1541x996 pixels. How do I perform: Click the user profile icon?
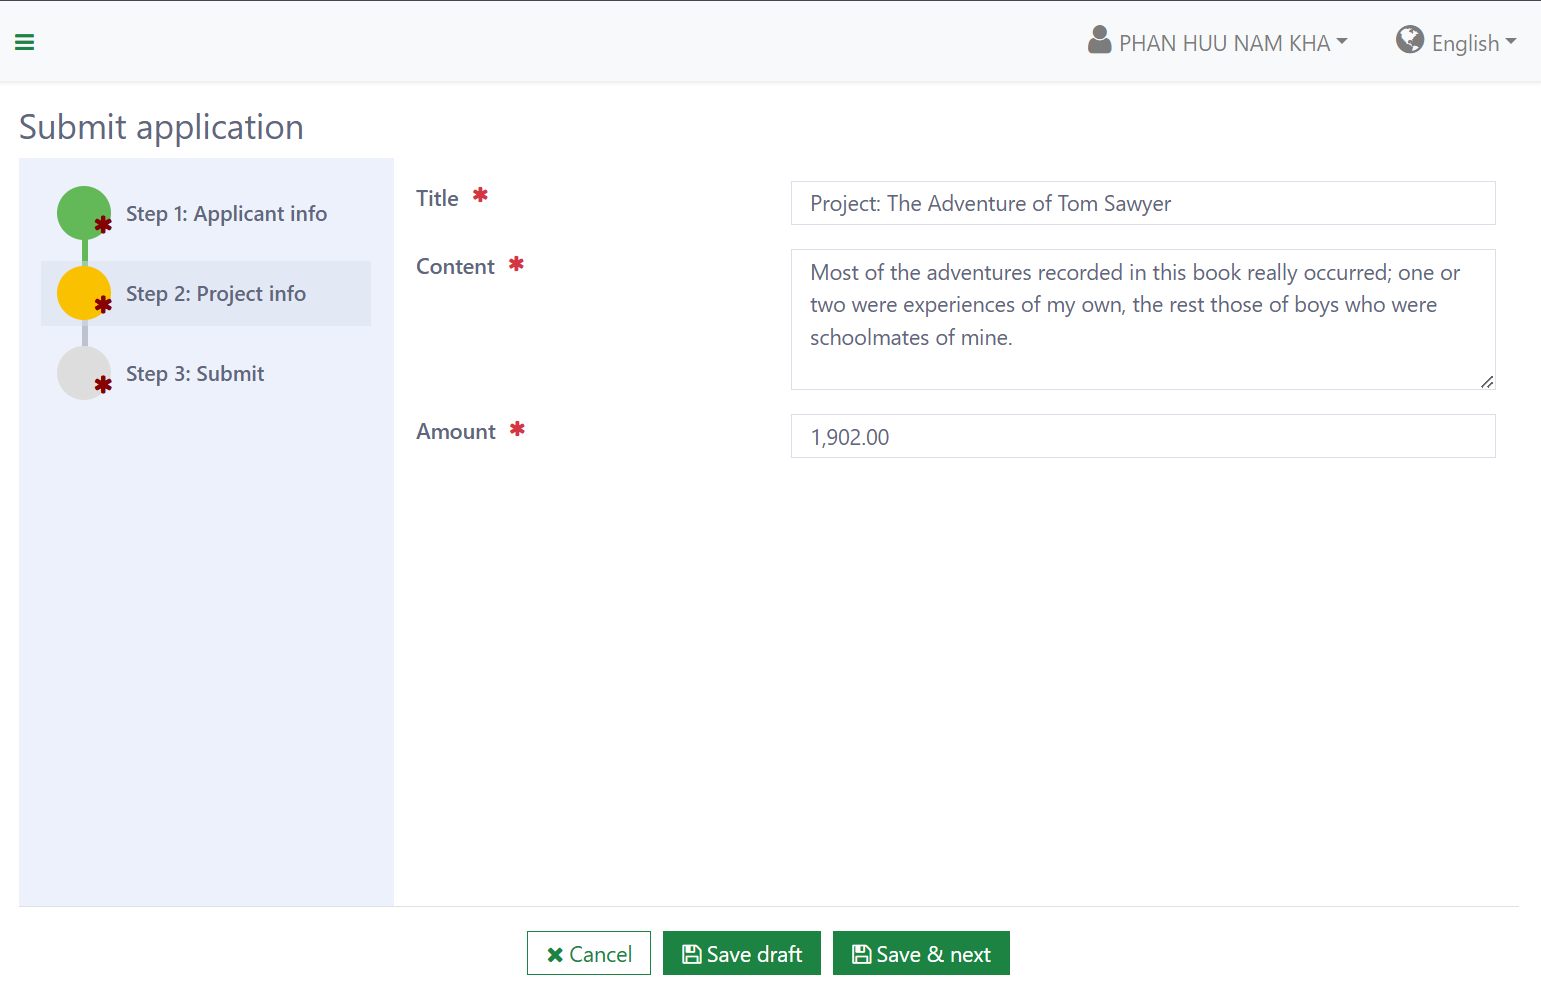[x=1099, y=40]
